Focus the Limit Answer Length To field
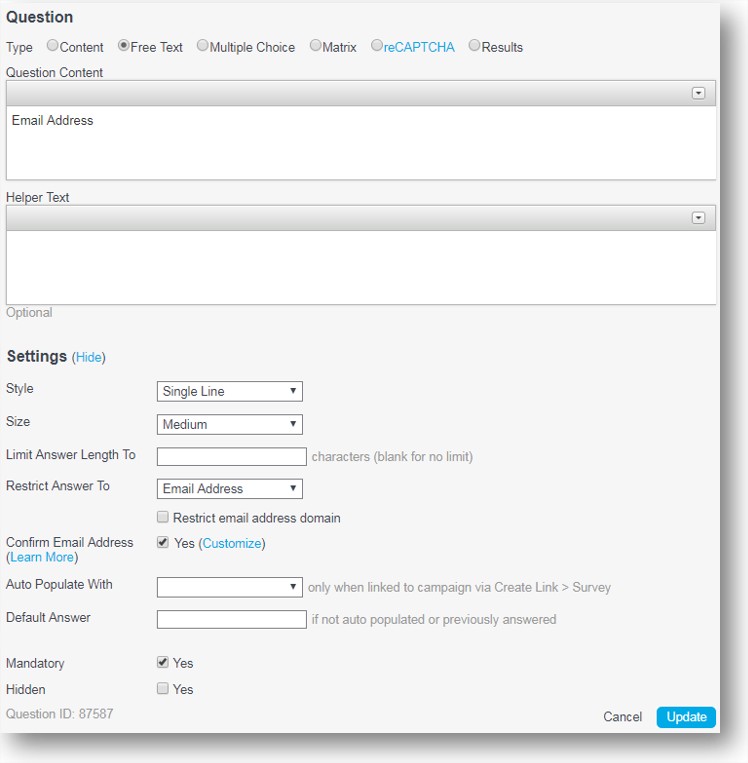 click(x=232, y=456)
